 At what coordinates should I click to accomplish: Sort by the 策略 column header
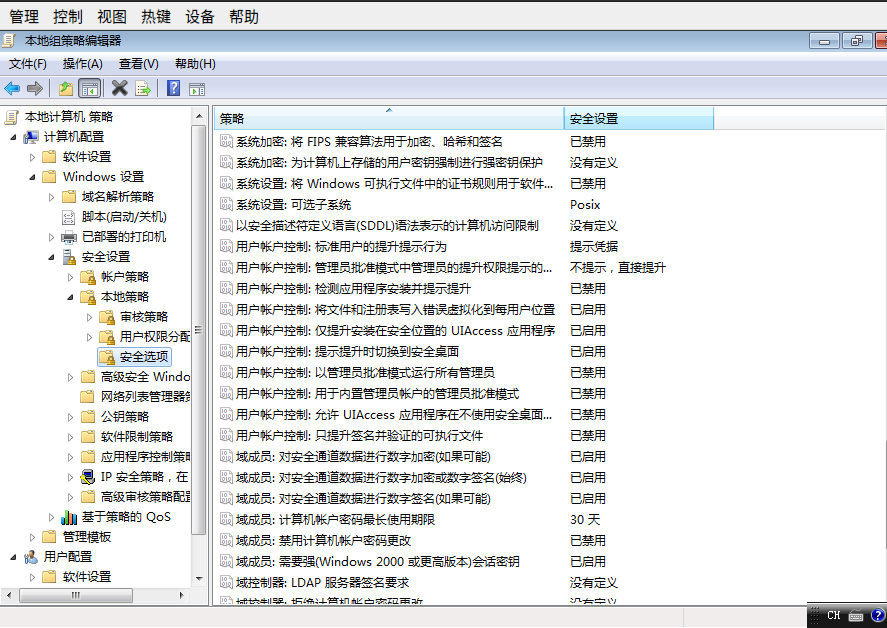[389, 119]
